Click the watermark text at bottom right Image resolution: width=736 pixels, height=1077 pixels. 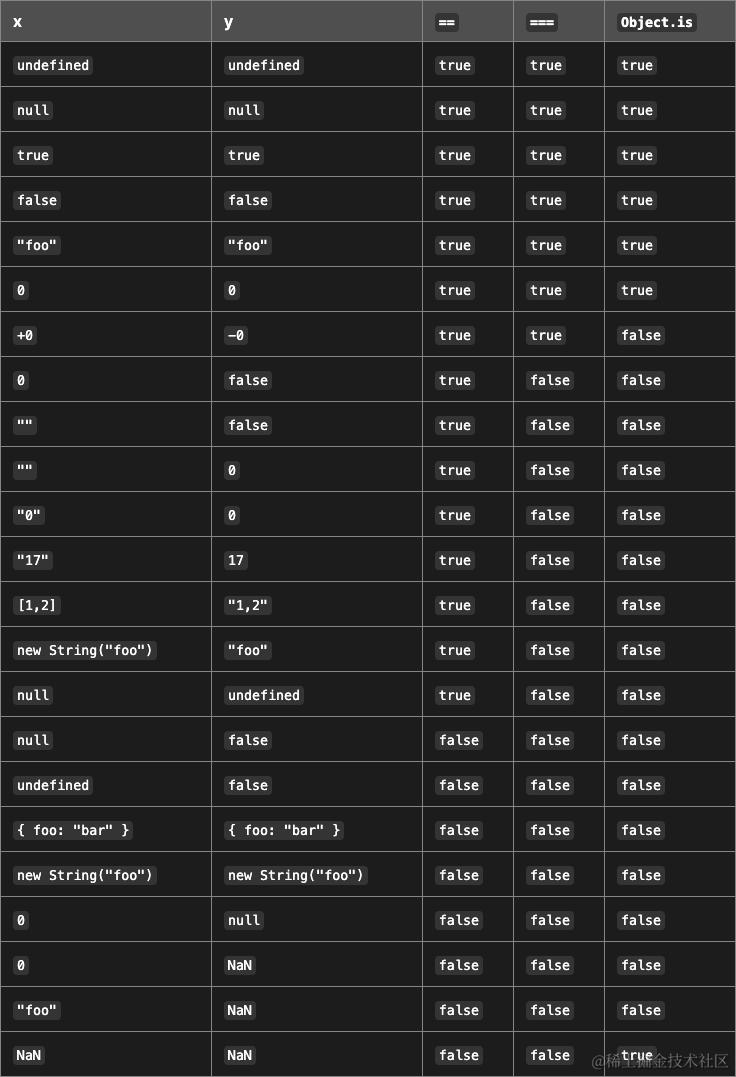(660, 1061)
